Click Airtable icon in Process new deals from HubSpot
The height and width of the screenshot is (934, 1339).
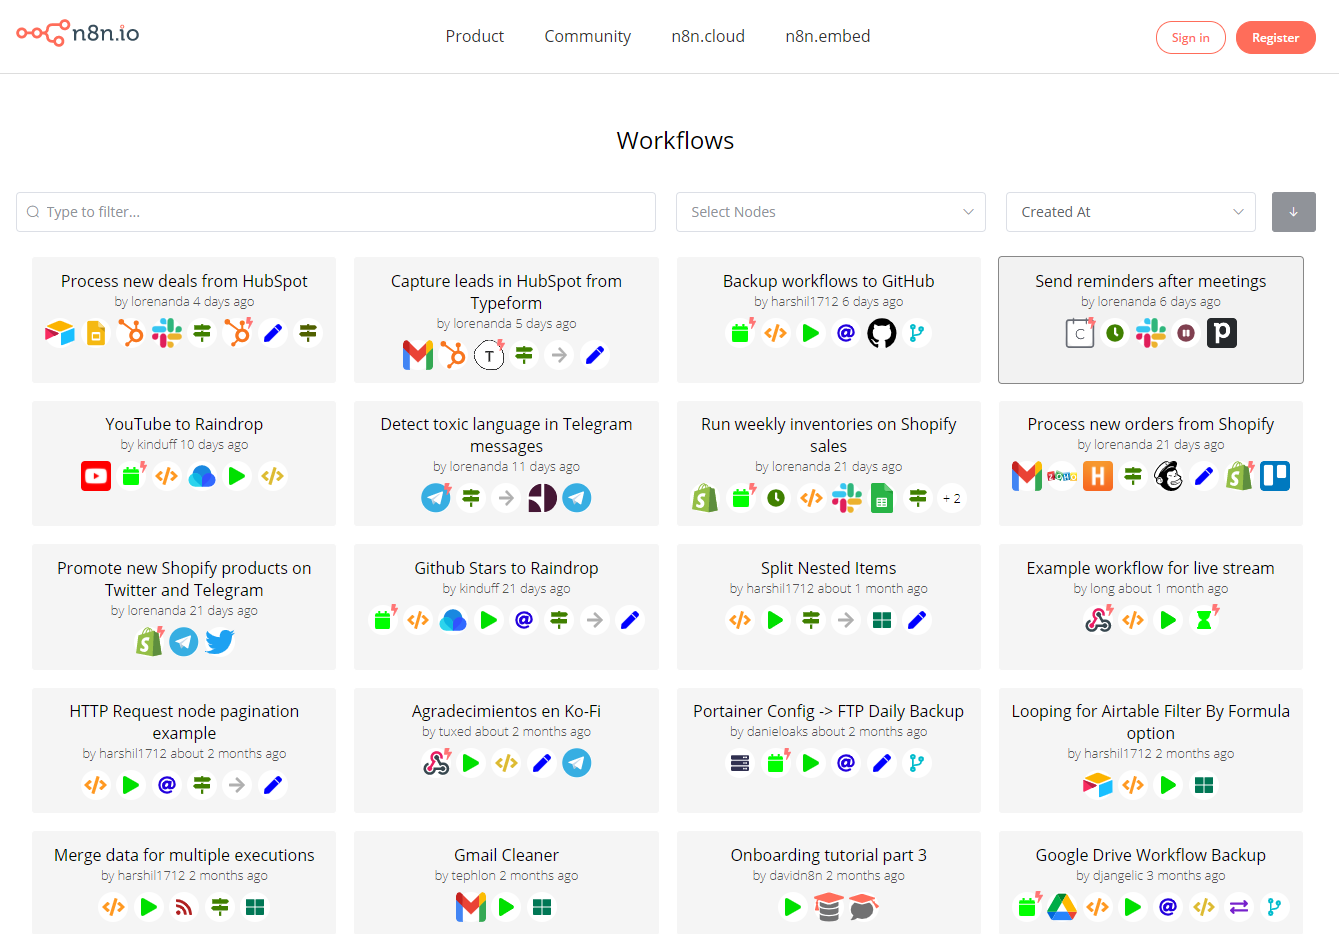click(x=60, y=333)
